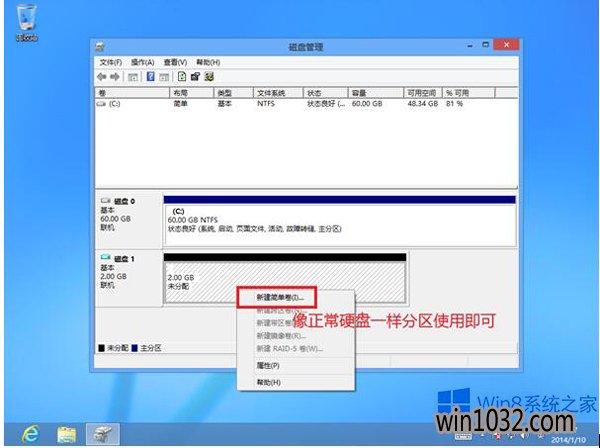Click the Refresh toolbar icon
Viewport: 600px width, 448px height.
[181, 76]
